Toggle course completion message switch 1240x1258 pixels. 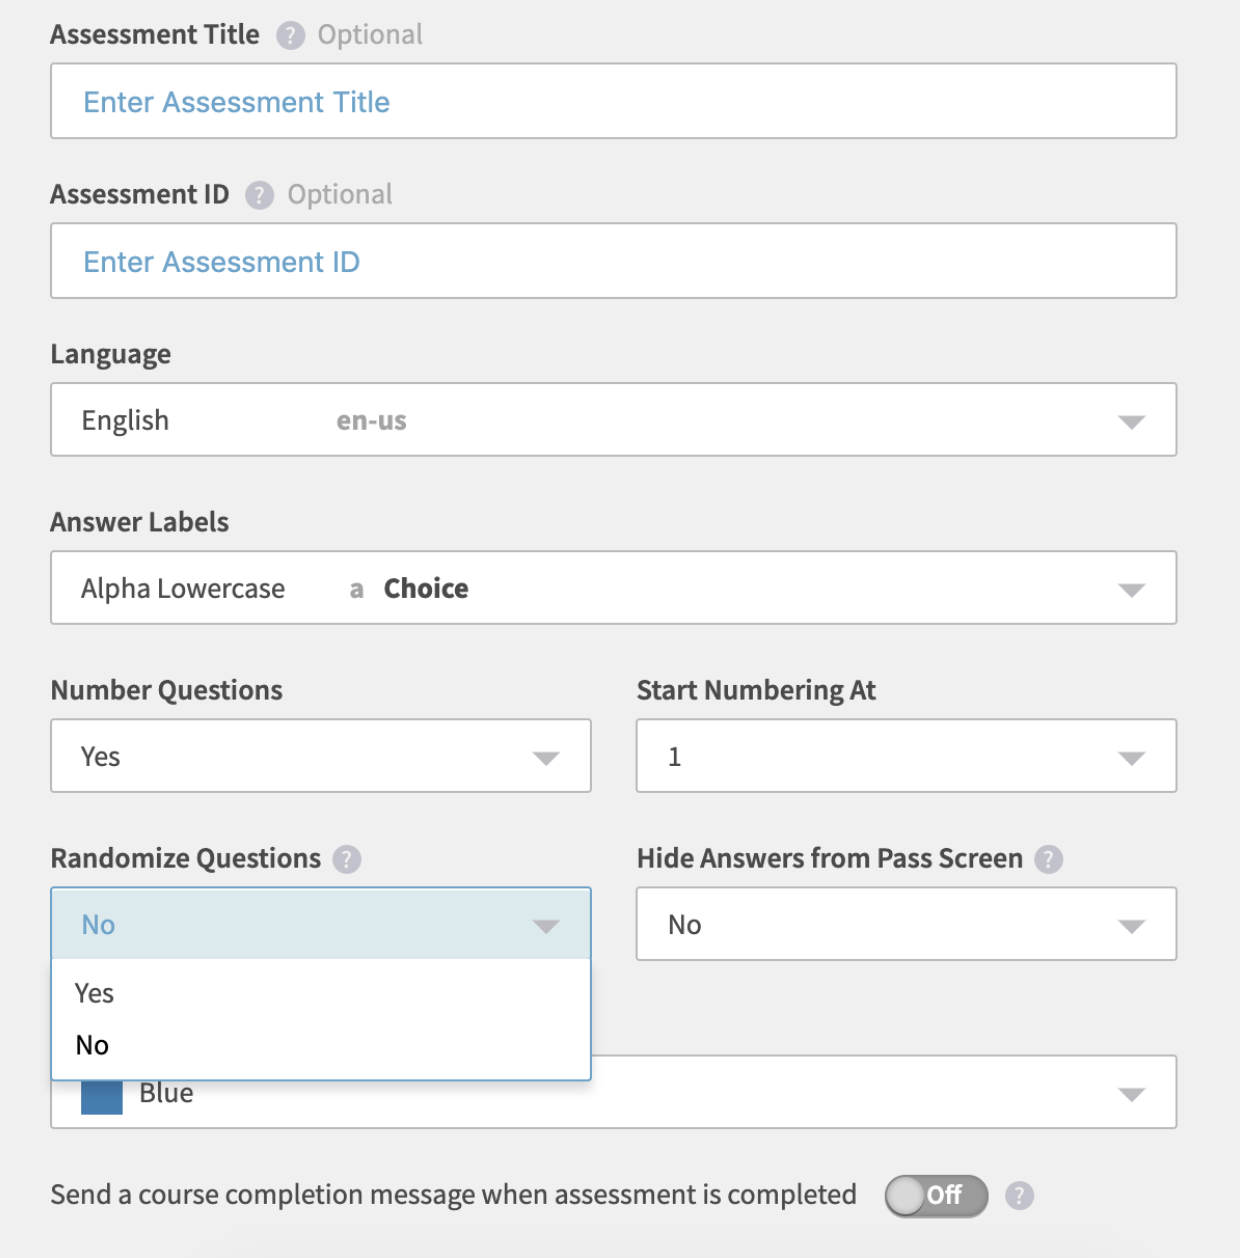pyautogui.click(x=936, y=1195)
